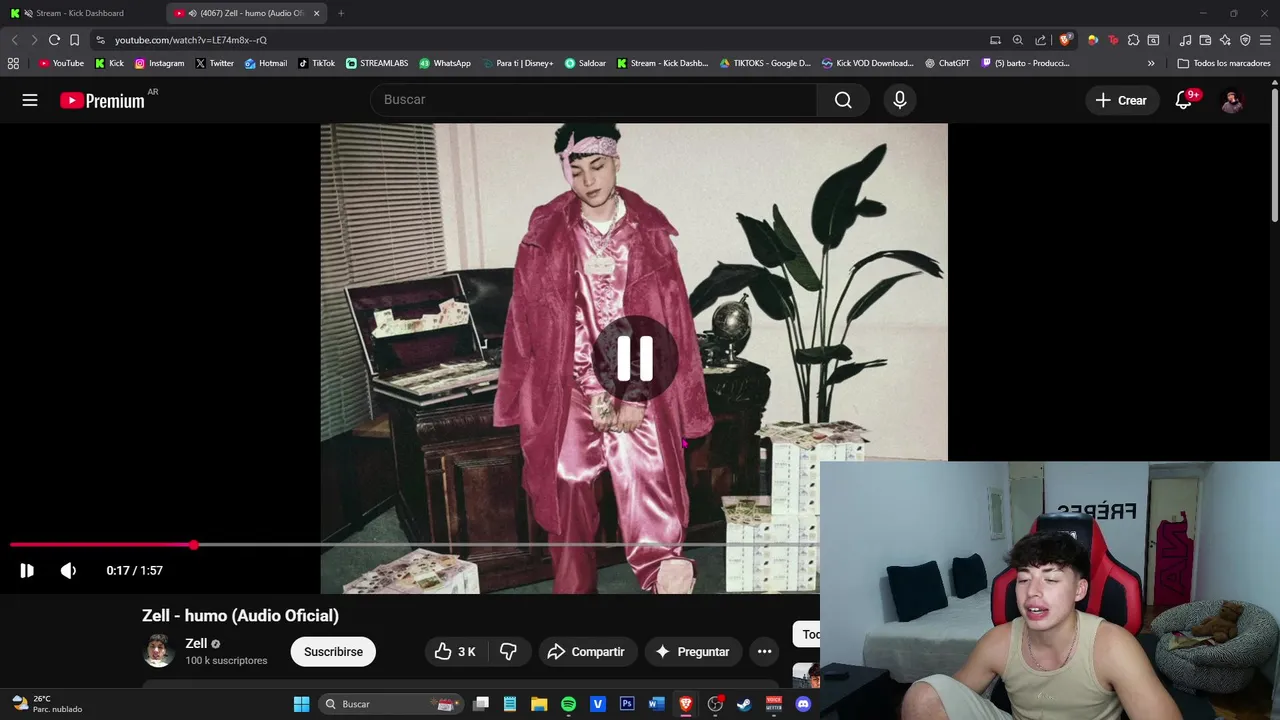
Task: Open OBS Studio from the taskbar
Action: tap(715, 704)
